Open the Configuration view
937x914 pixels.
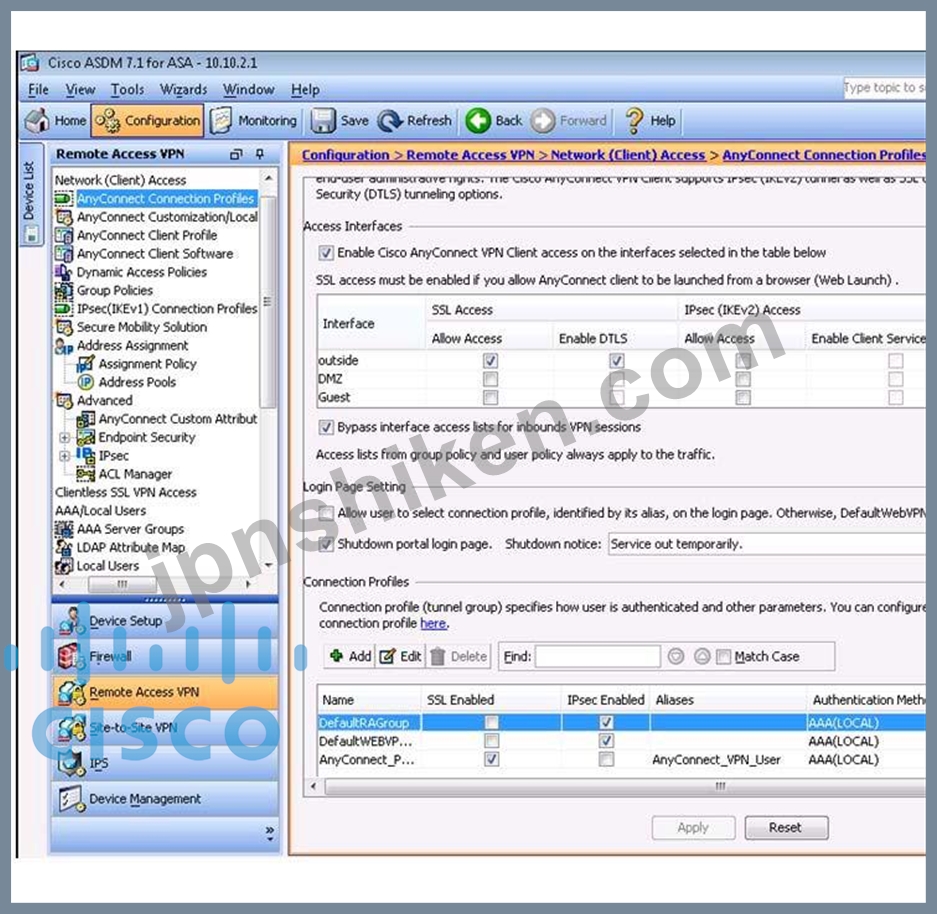148,121
